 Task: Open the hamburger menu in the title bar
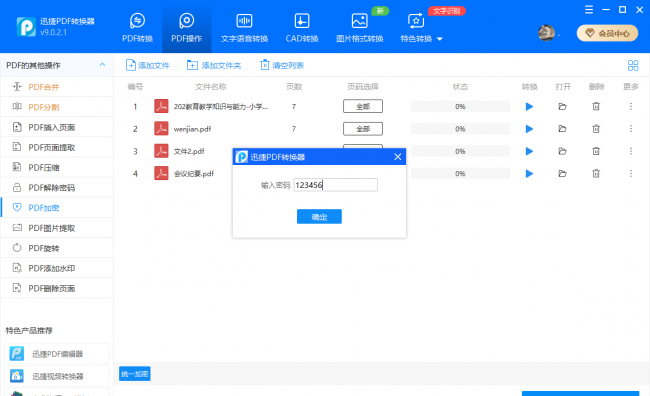point(589,10)
